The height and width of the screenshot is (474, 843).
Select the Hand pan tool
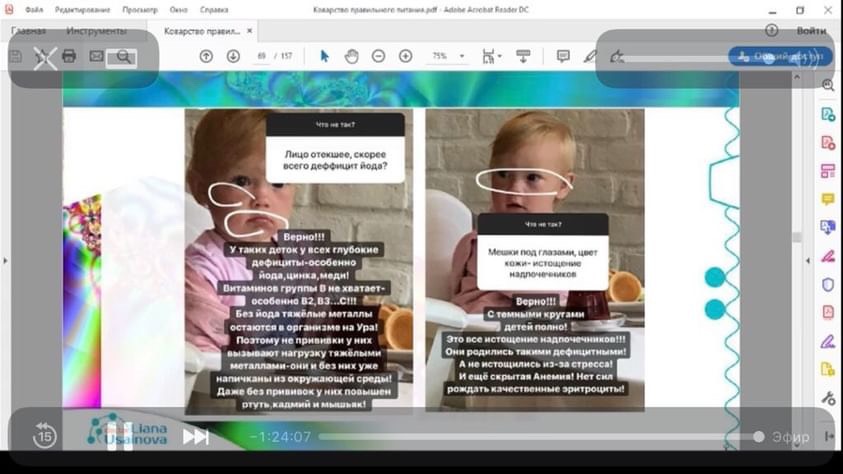[x=352, y=56]
